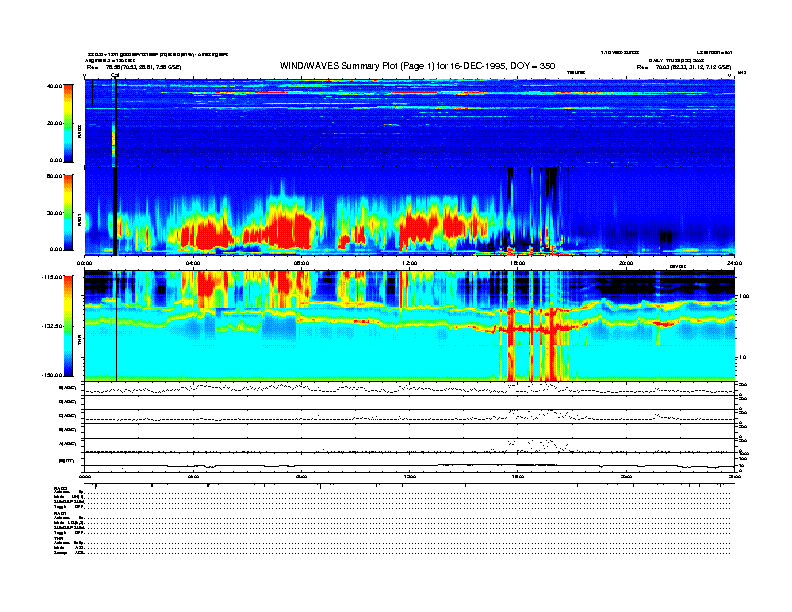This screenshot has width=792, height=612.
Task: Click the 04:00 tick label under RAD1 panel
Action: click(193, 263)
